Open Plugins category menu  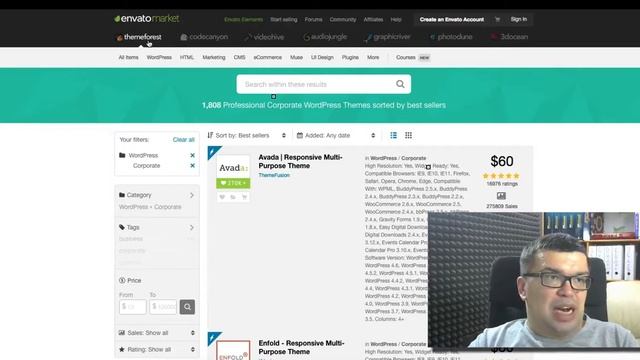coord(350,58)
